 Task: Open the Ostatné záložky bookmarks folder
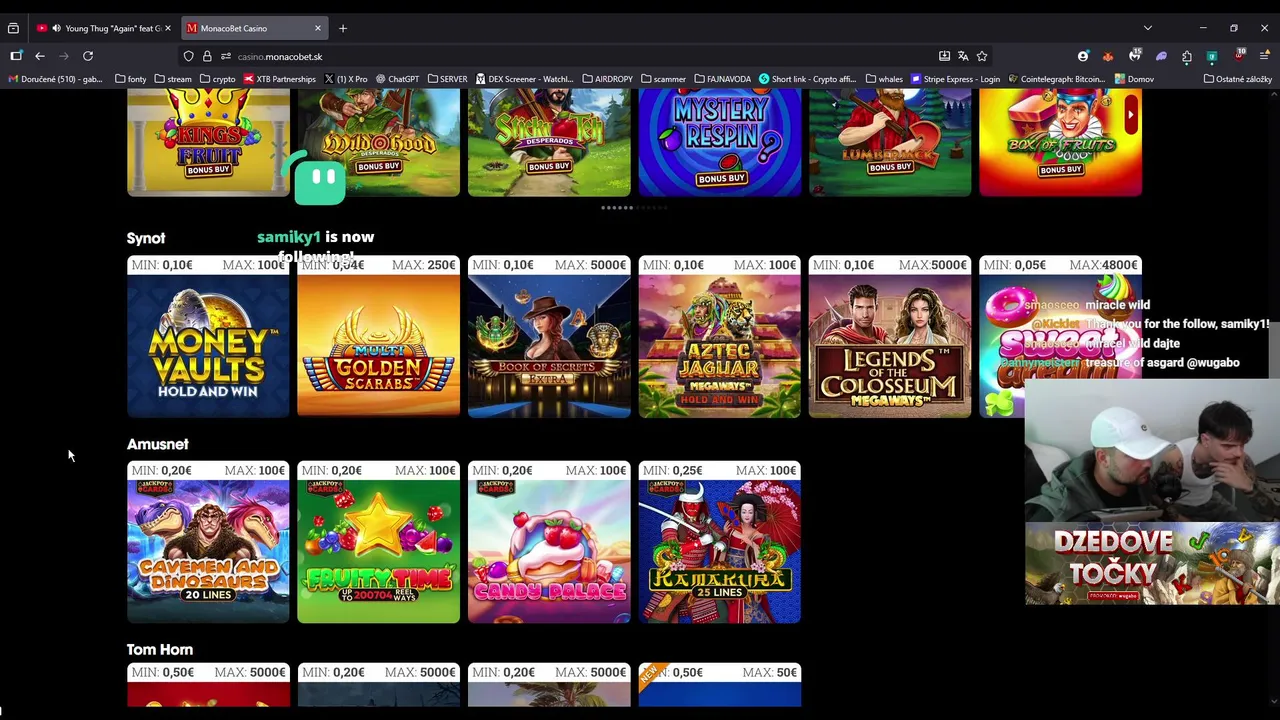click(1238, 79)
